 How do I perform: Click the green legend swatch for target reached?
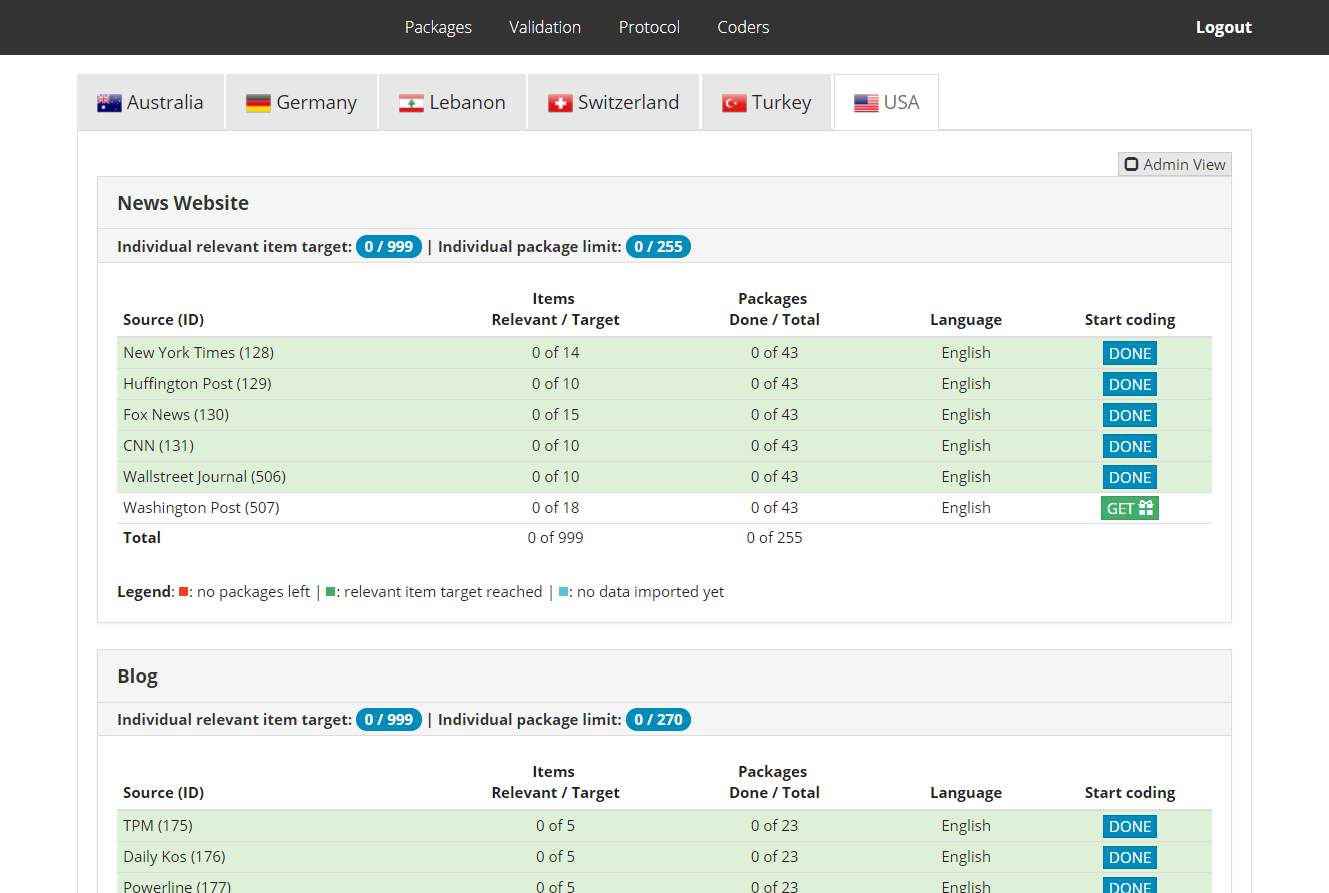(x=331, y=591)
